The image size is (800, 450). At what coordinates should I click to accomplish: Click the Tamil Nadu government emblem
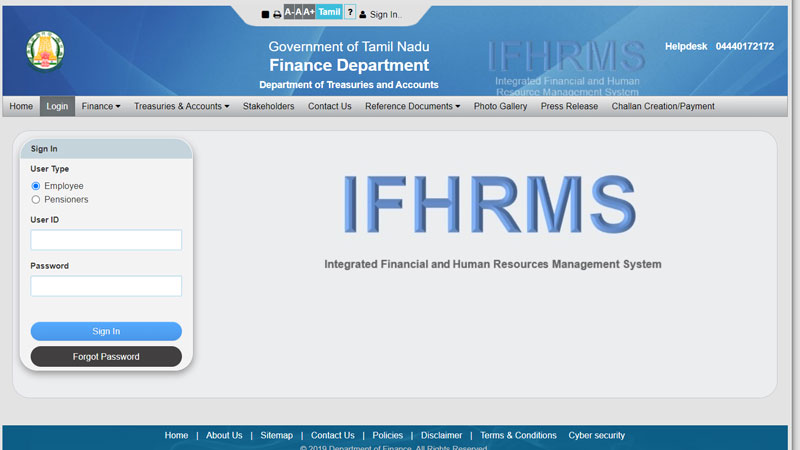coord(45,51)
